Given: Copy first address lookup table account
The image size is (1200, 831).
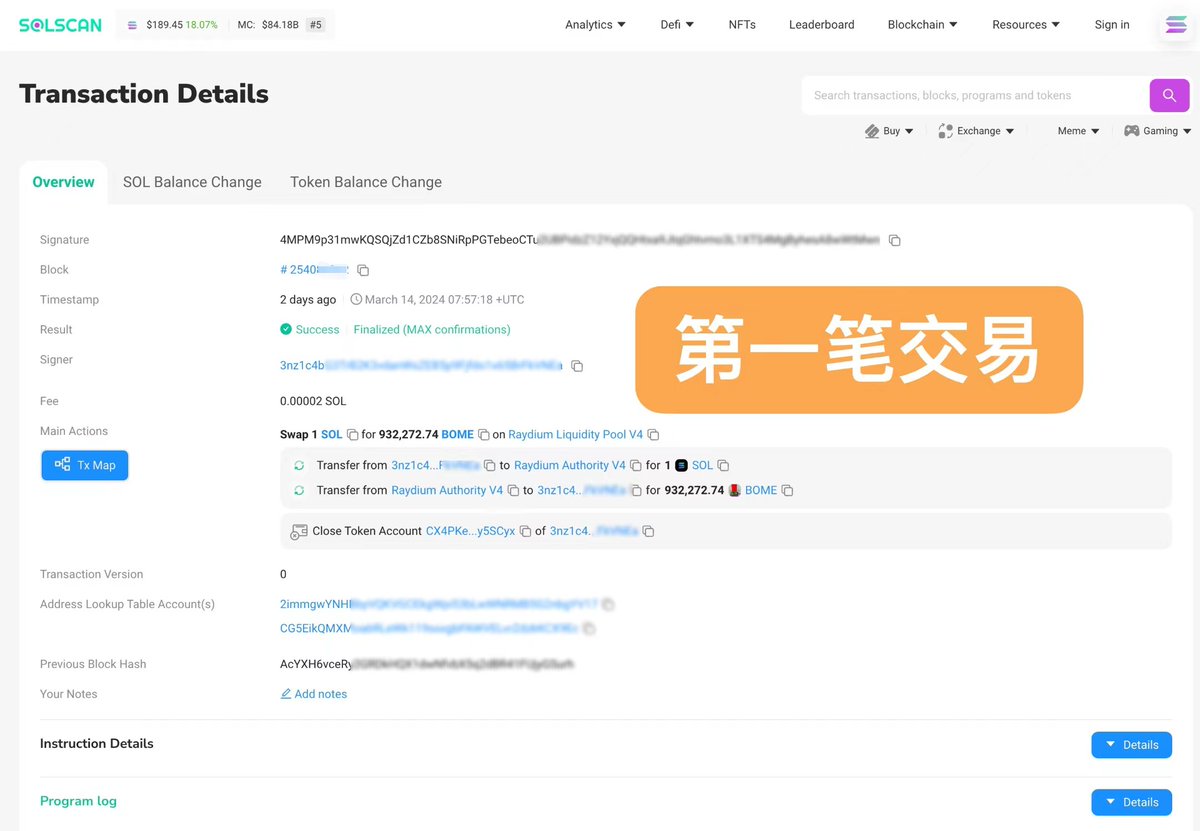Looking at the screenshot, I should pos(608,605).
